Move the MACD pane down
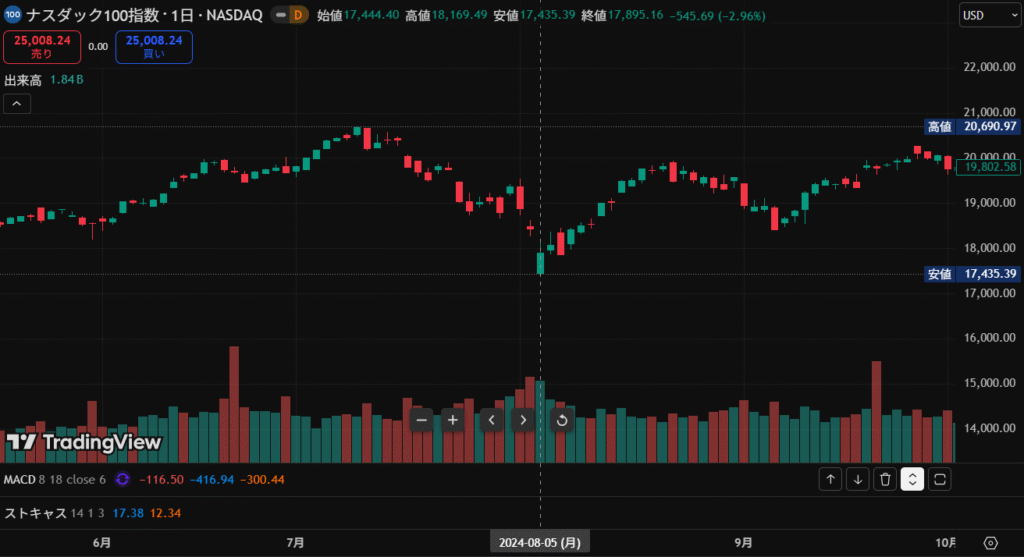The height and width of the screenshot is (557, 1024). tap(857, 480)
